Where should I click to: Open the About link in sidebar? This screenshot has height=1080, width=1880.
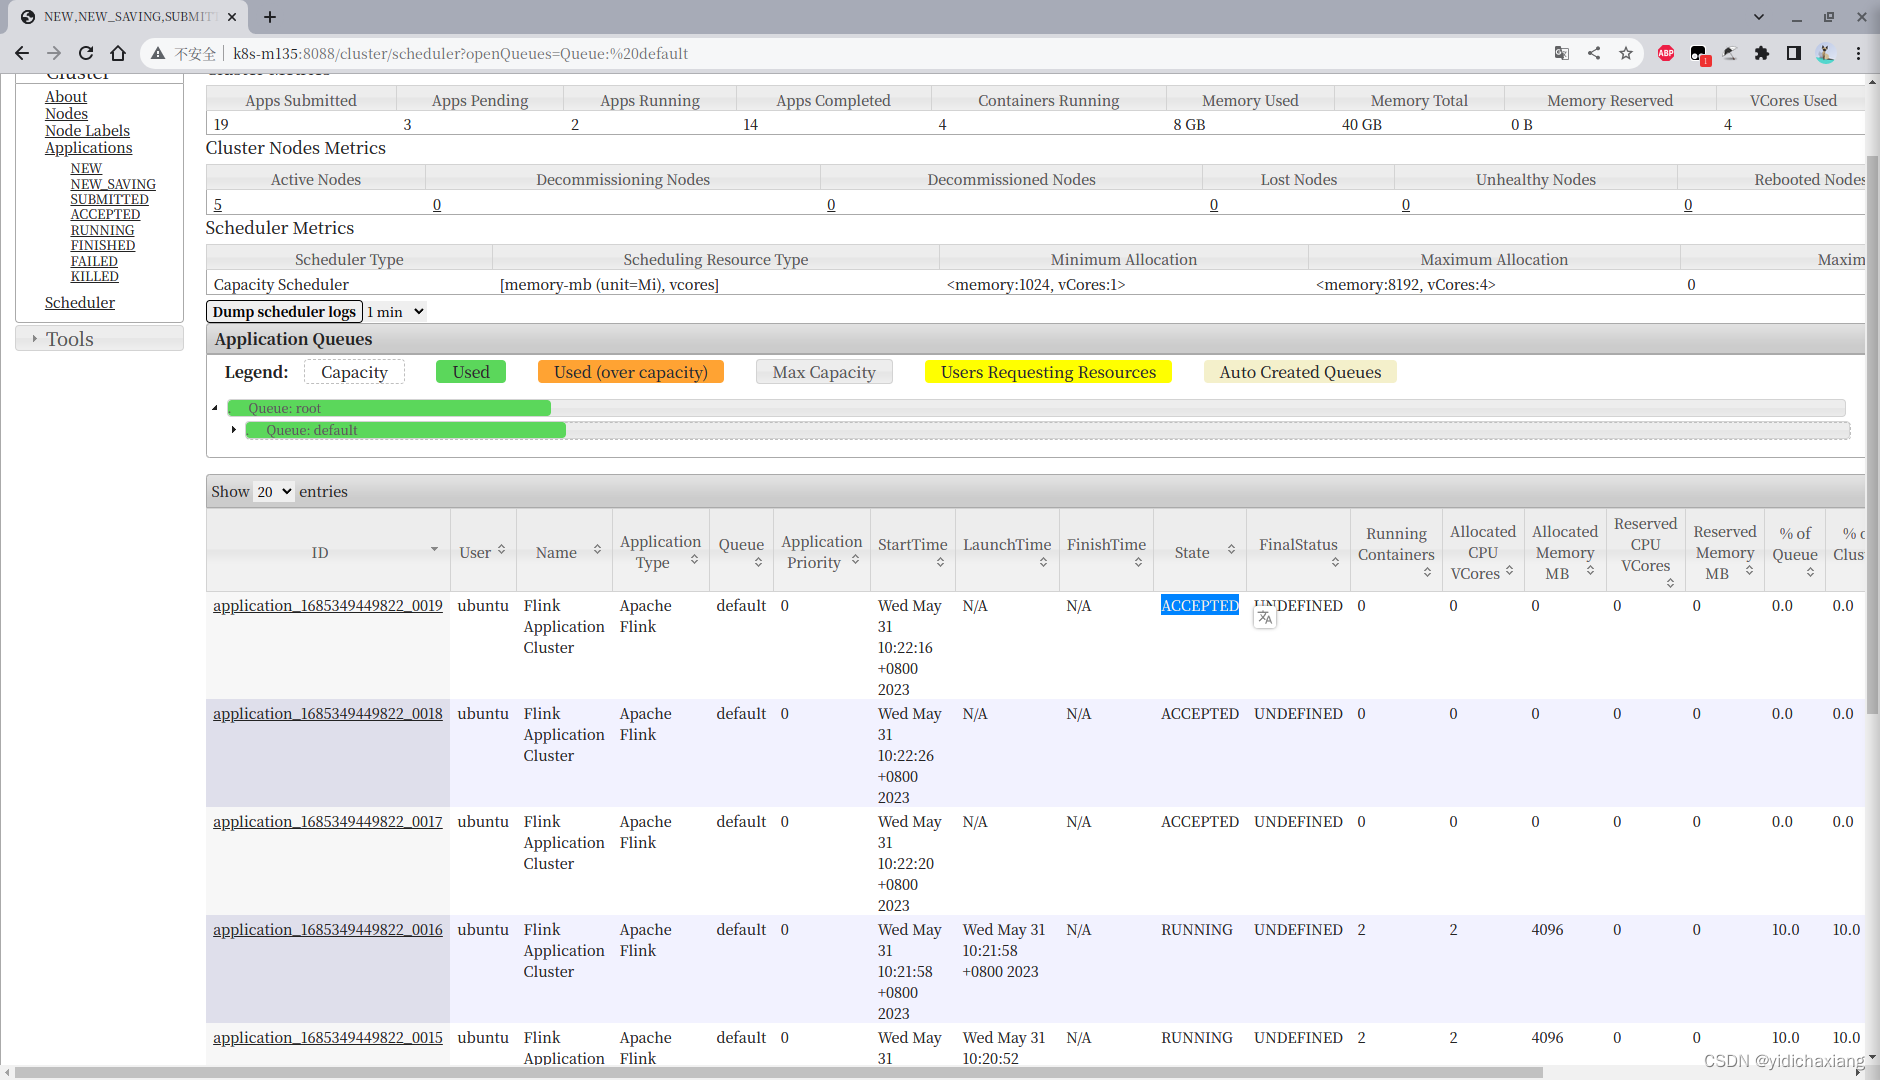click(66, 97)
